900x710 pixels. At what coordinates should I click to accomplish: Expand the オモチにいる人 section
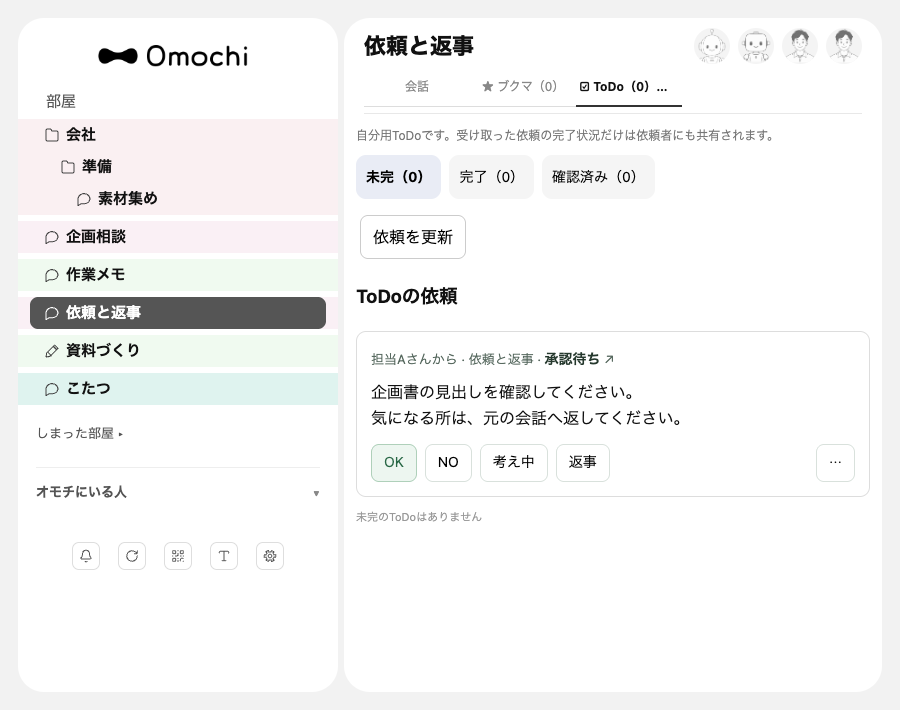tap(178, 492)
